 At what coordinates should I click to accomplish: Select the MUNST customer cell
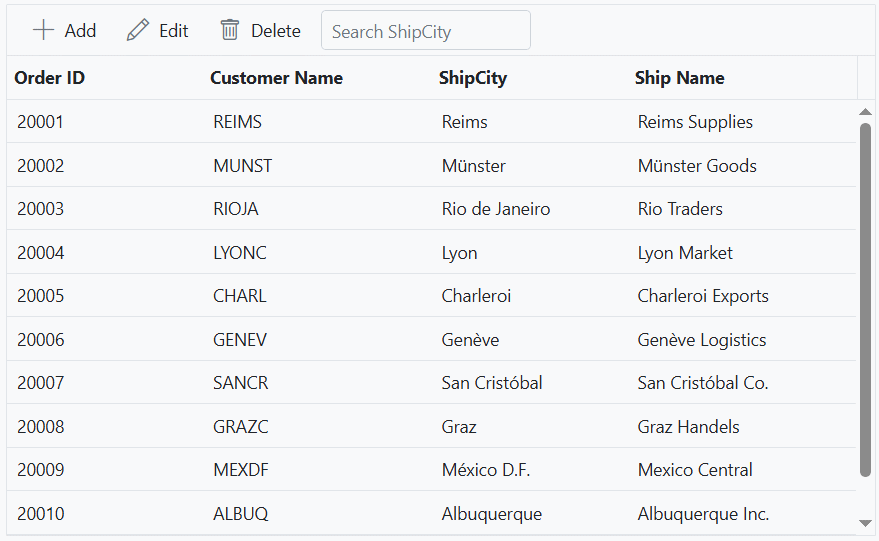(x=242, y=166)
